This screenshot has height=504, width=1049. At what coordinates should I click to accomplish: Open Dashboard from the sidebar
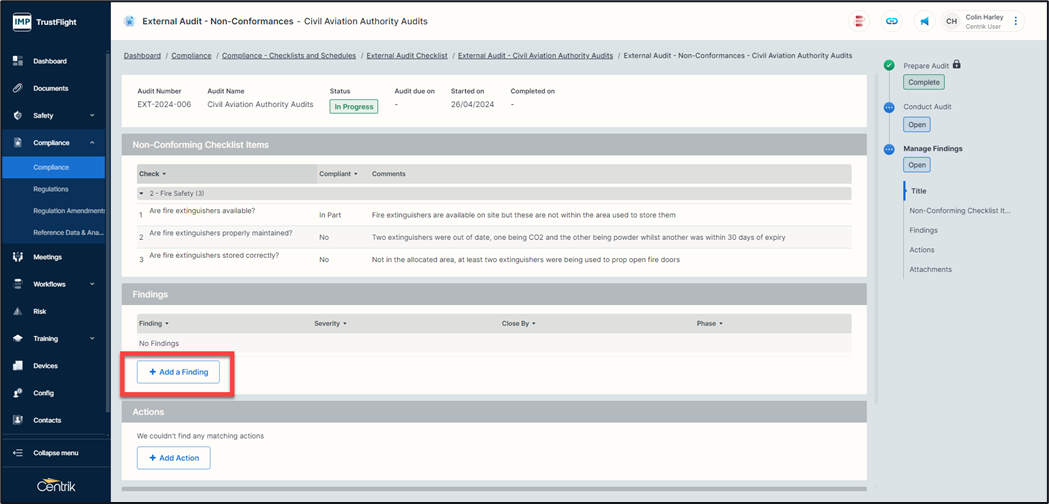50,61
